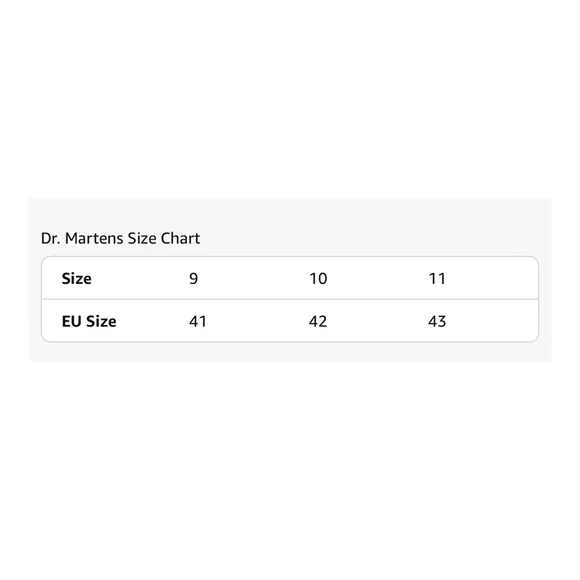
Task: Click size 10 in the chart
Action: pos(318,279)
